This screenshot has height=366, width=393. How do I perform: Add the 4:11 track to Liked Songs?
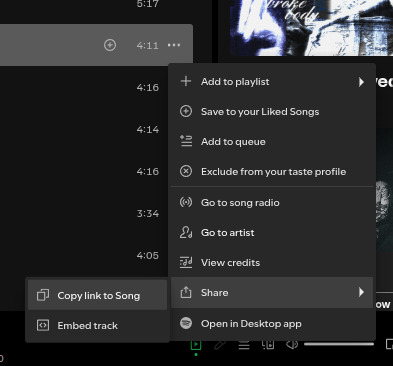click(110, 45)
